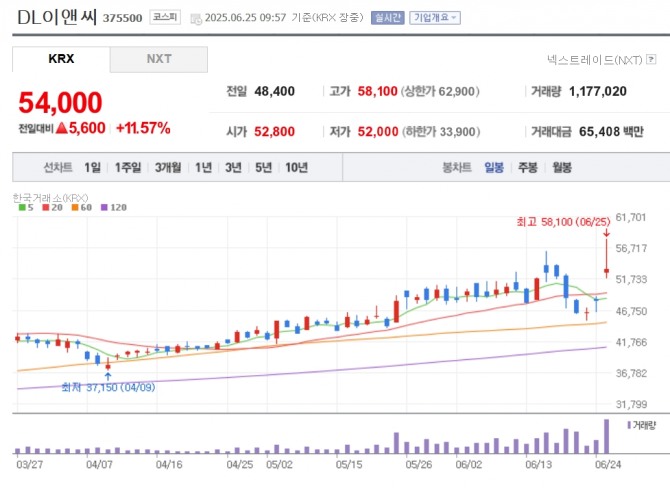Select the KRX exchange tab

61,59
